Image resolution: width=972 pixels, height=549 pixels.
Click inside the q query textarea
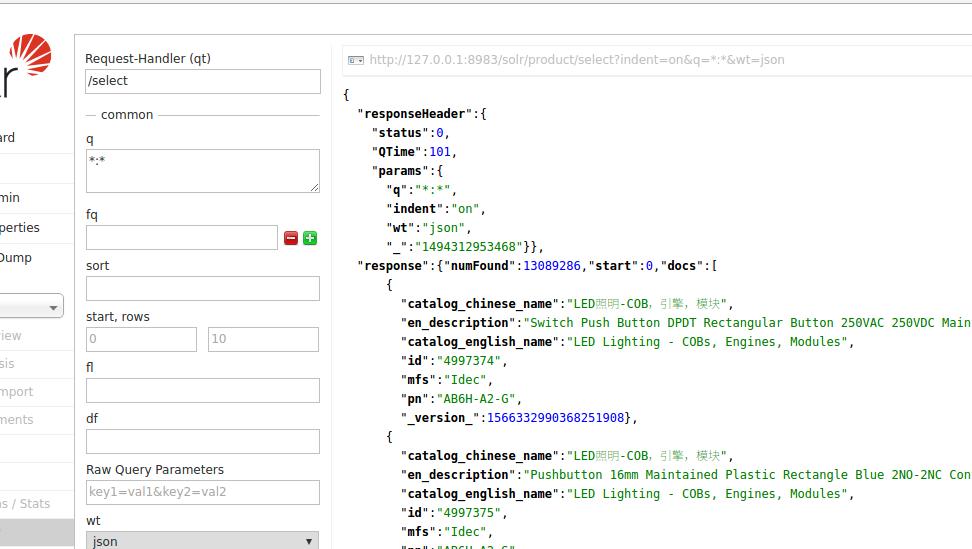tap(202, 171)
